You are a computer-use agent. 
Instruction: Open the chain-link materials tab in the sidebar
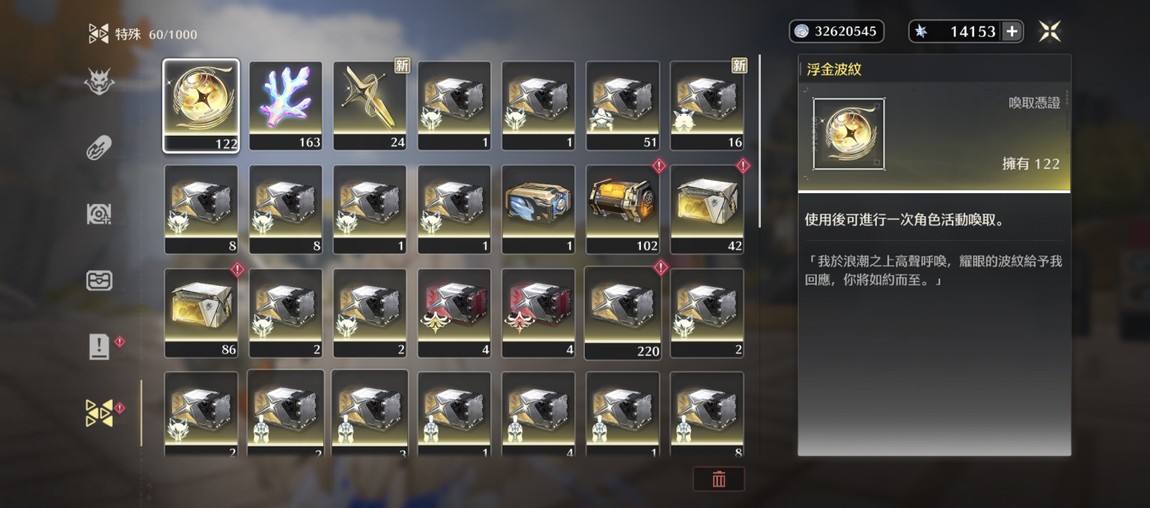click(x=99, y=147)
